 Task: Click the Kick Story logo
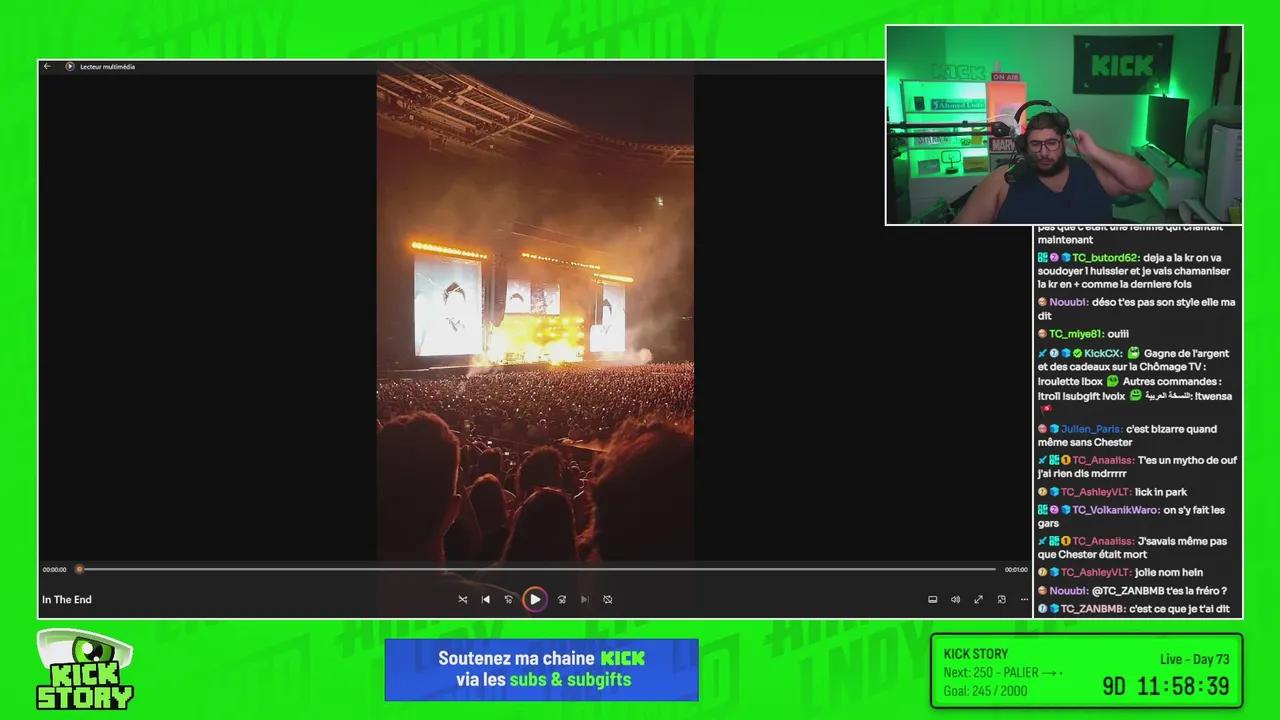pyautogui.click(x=85, y=671)
